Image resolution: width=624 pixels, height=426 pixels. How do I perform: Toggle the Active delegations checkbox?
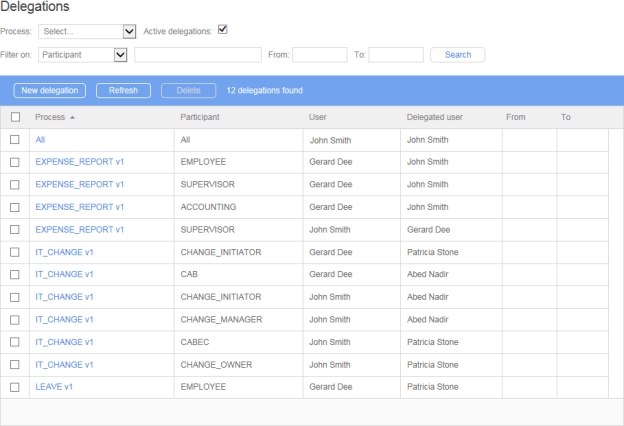[223, 30]
